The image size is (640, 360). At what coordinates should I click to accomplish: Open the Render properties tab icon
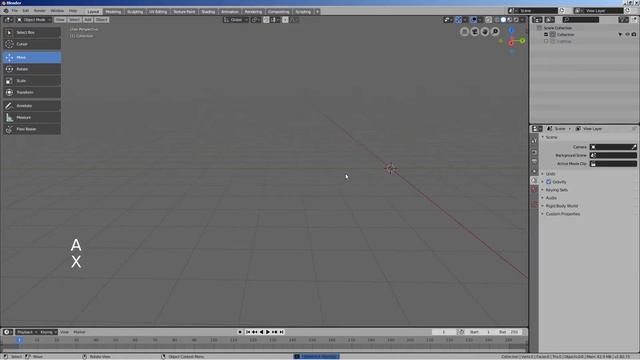[534, 152]
